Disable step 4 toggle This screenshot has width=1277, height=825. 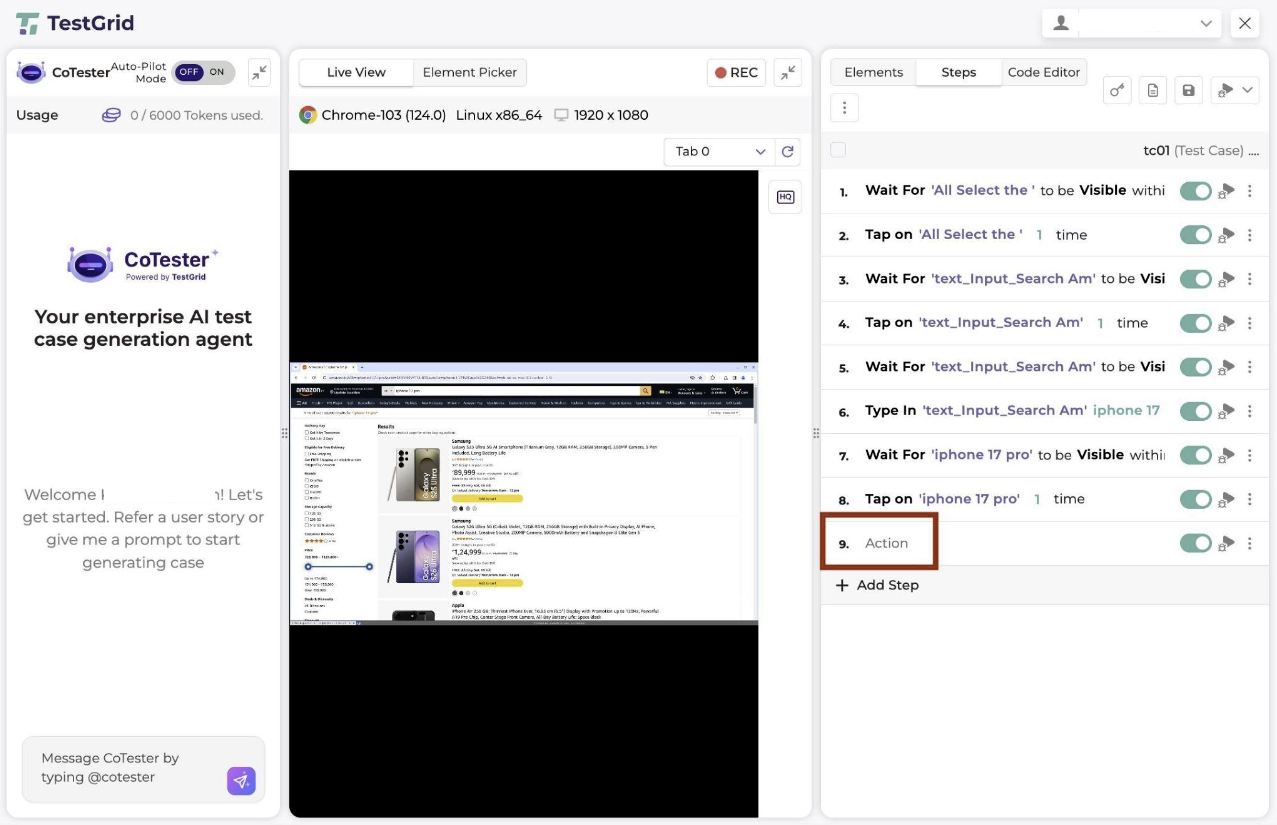pyautogui.click(x=1195, y=323)
